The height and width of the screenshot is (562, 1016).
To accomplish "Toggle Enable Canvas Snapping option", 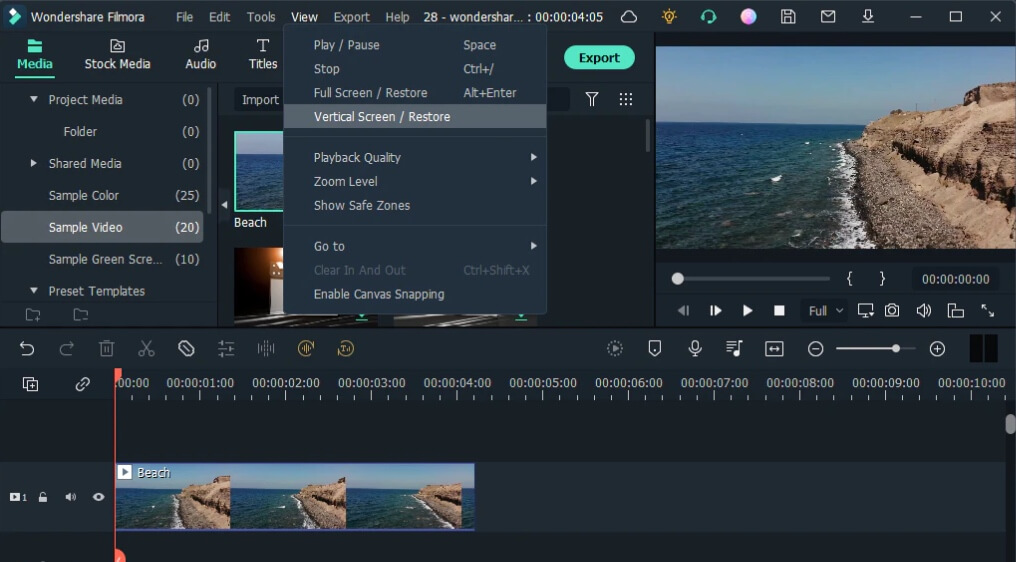I will click(415, 294).
